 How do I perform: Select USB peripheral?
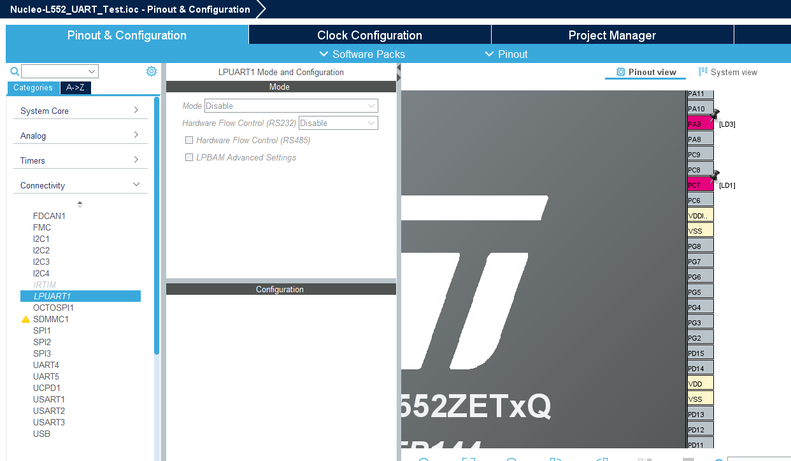coord(41,434)
